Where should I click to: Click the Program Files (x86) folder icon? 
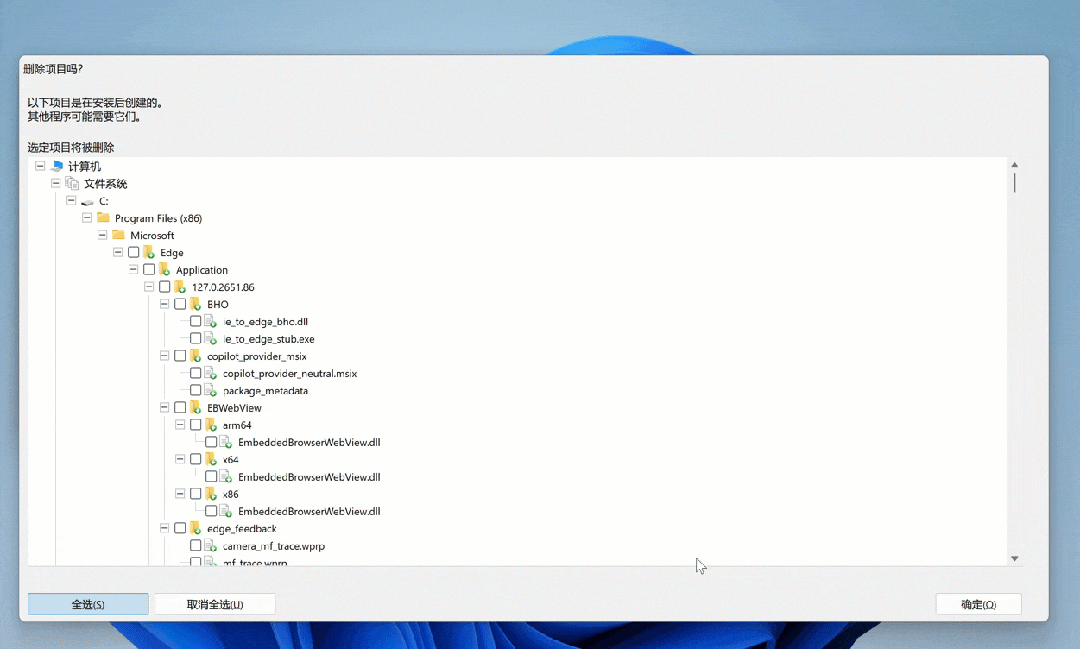(x=103, y=218)
